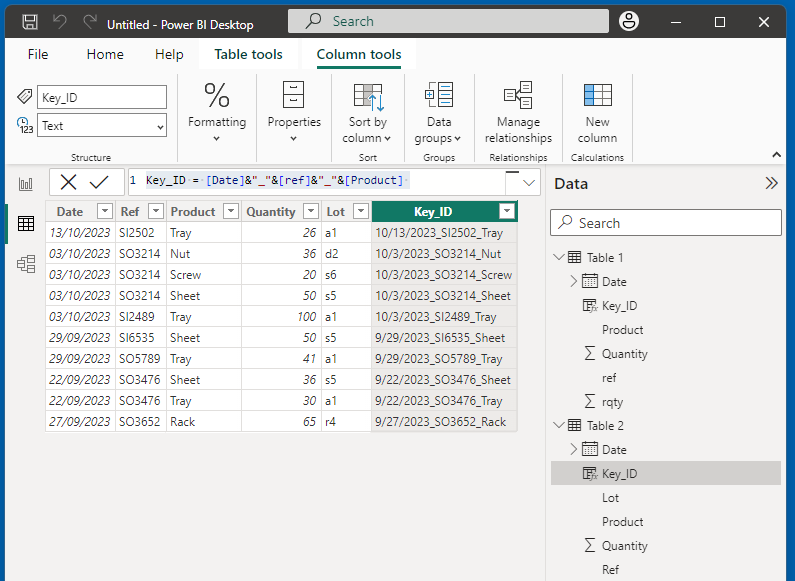
Task: Select Key_ID calculated column in Table 1
Action: point(610,306)
